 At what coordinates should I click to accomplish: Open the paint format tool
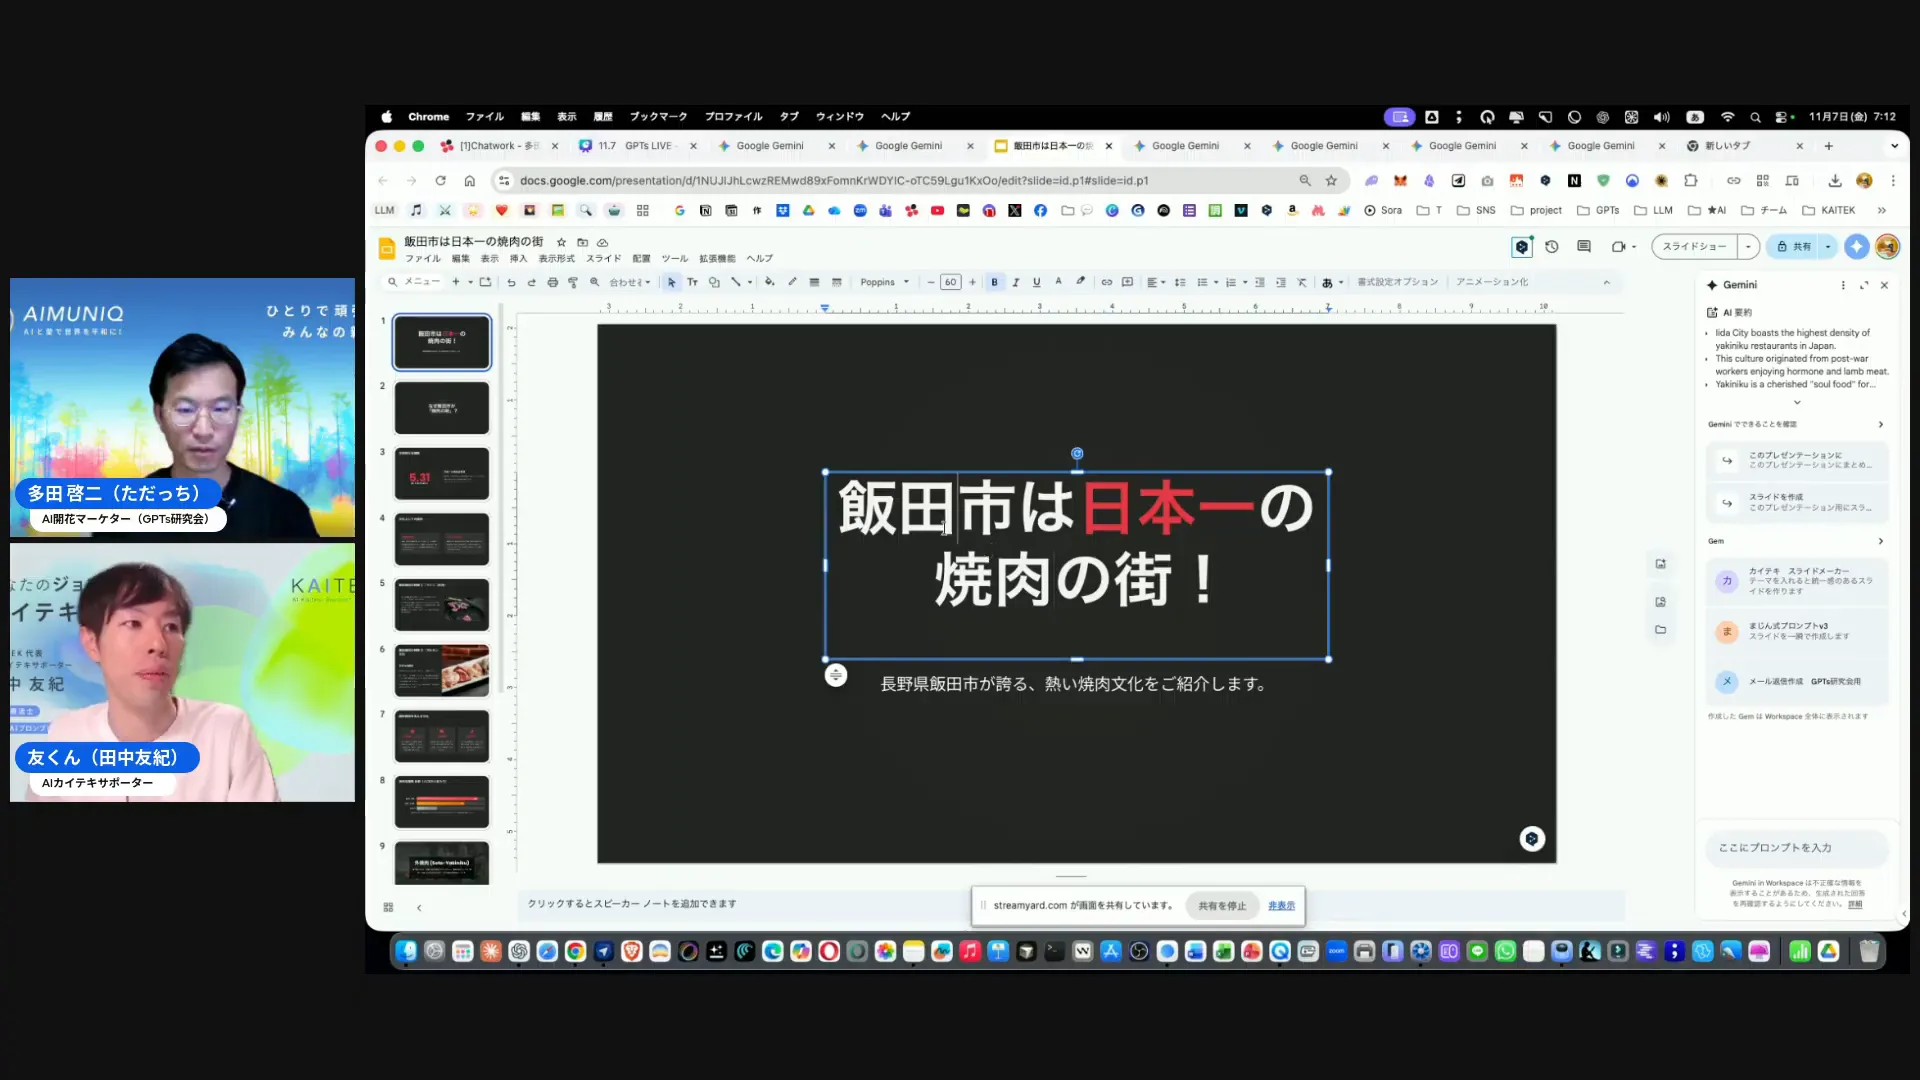click(x=573, y=282)
